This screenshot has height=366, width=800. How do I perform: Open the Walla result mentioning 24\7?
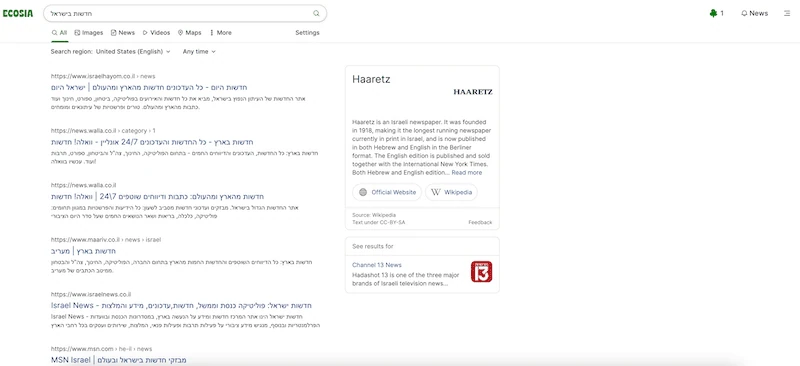[158, 197]
